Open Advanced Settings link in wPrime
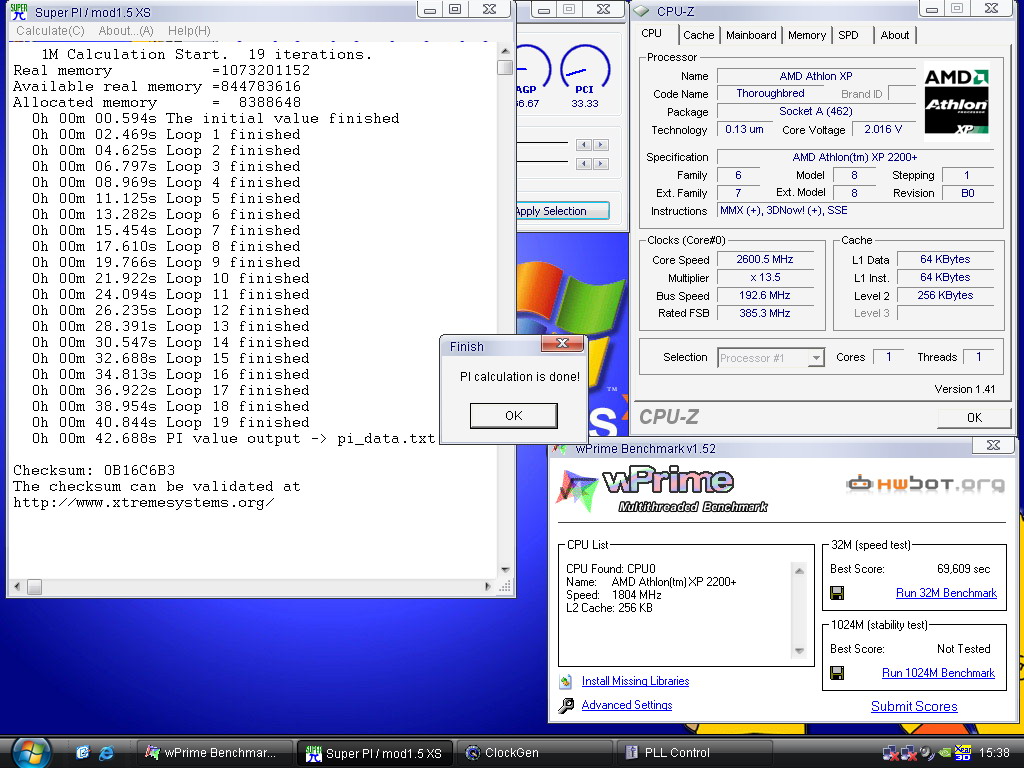Image resolution: width=1024 pixels, height=768 pixels. click(x=627, y=705)
